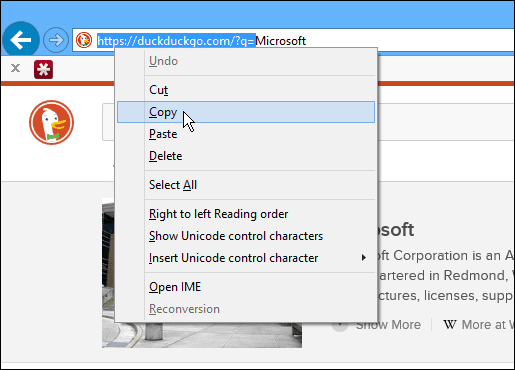Close the toolbar with the X icon
The width and height of the screenshot is (515, 370).
click(15, 68)
